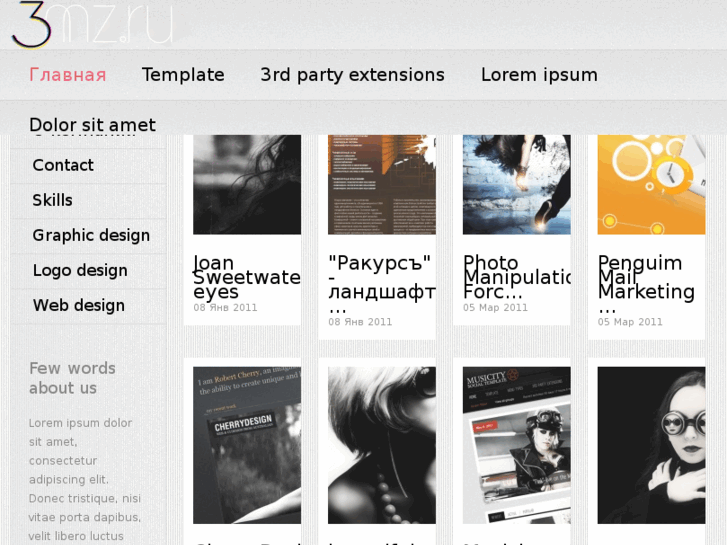The image size is (727, 545).
Task: Click the Joan Sweetwater eyes title
Action: 247,277
